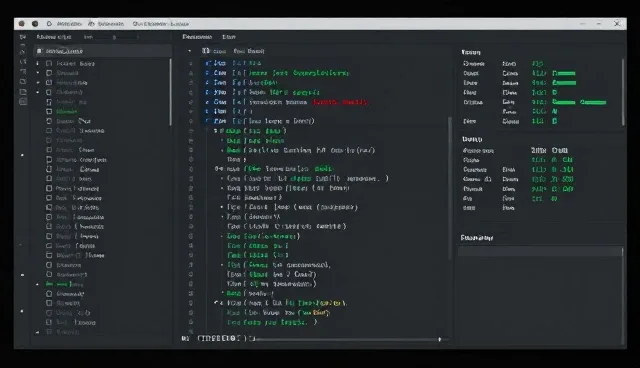
Task: Click the code editor's vertical scrollbar
Action: (450, 188)
